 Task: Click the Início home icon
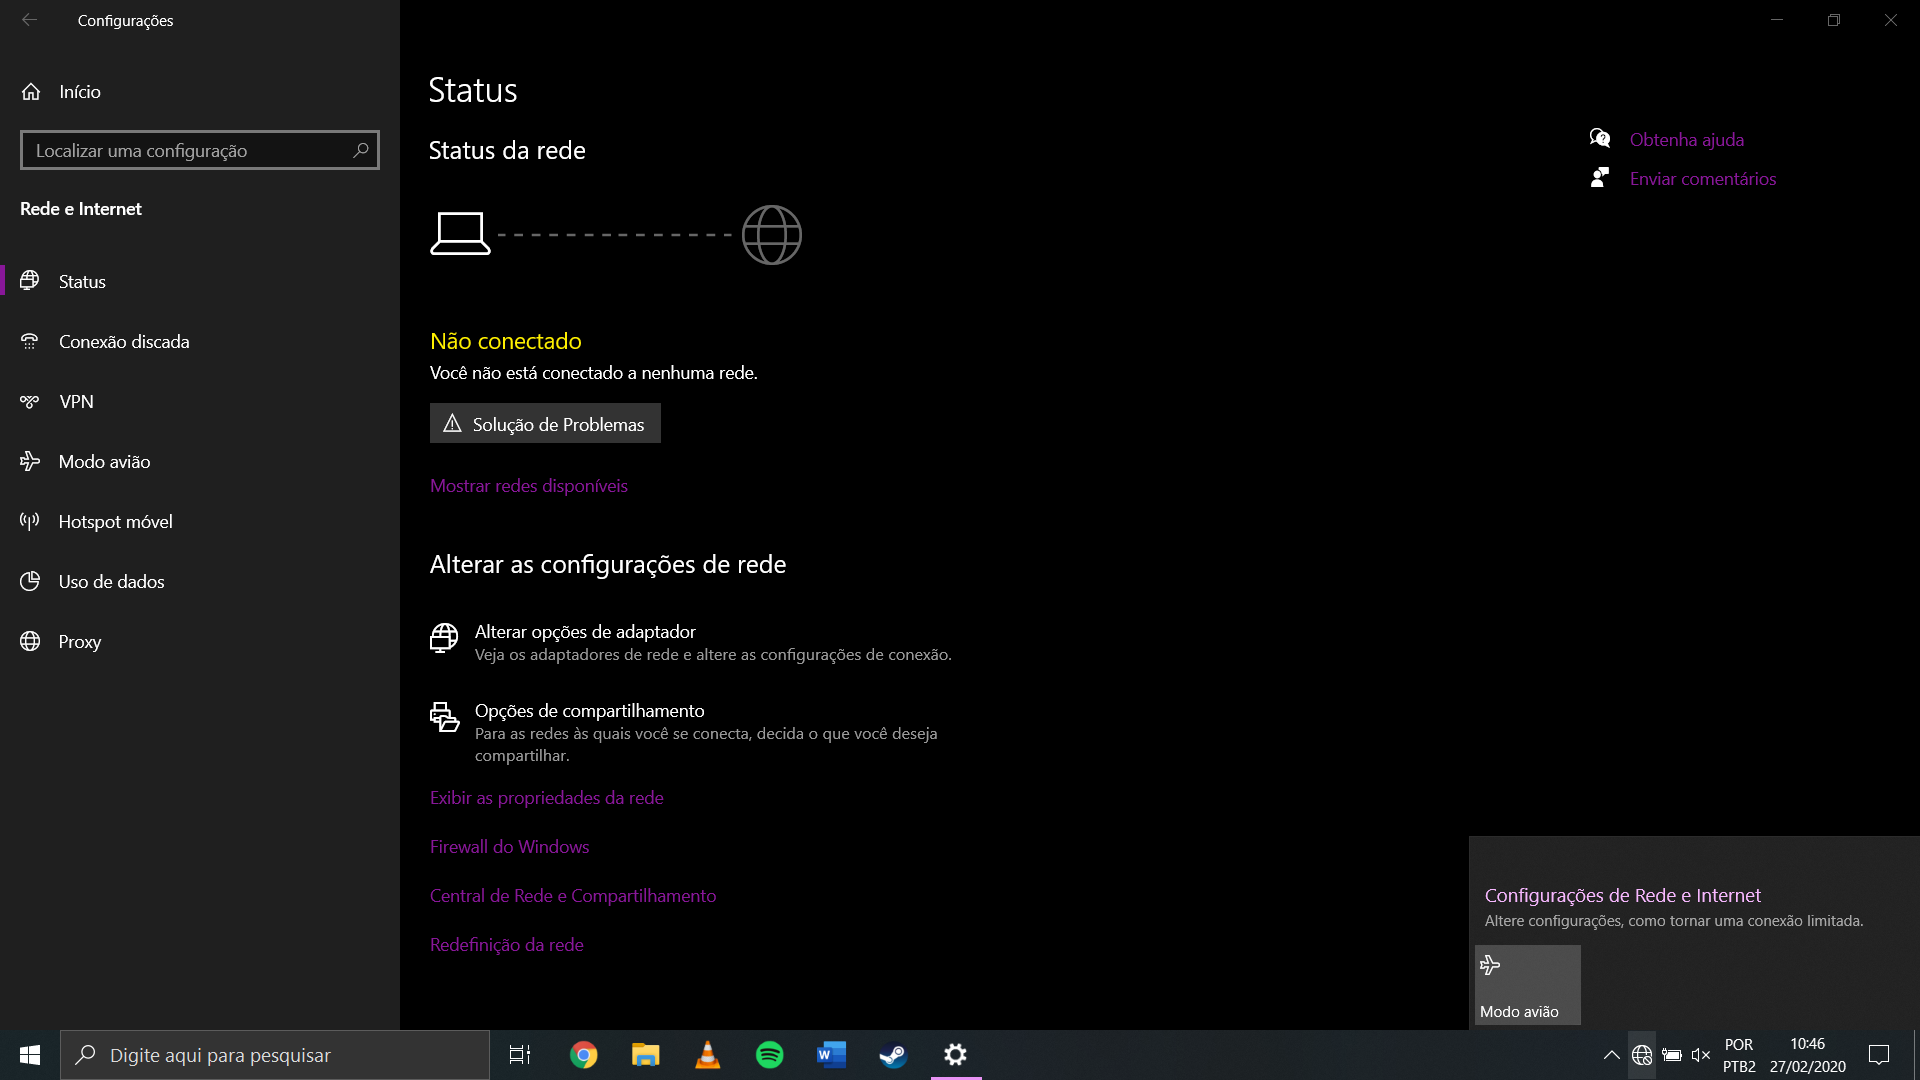[31, 91]
